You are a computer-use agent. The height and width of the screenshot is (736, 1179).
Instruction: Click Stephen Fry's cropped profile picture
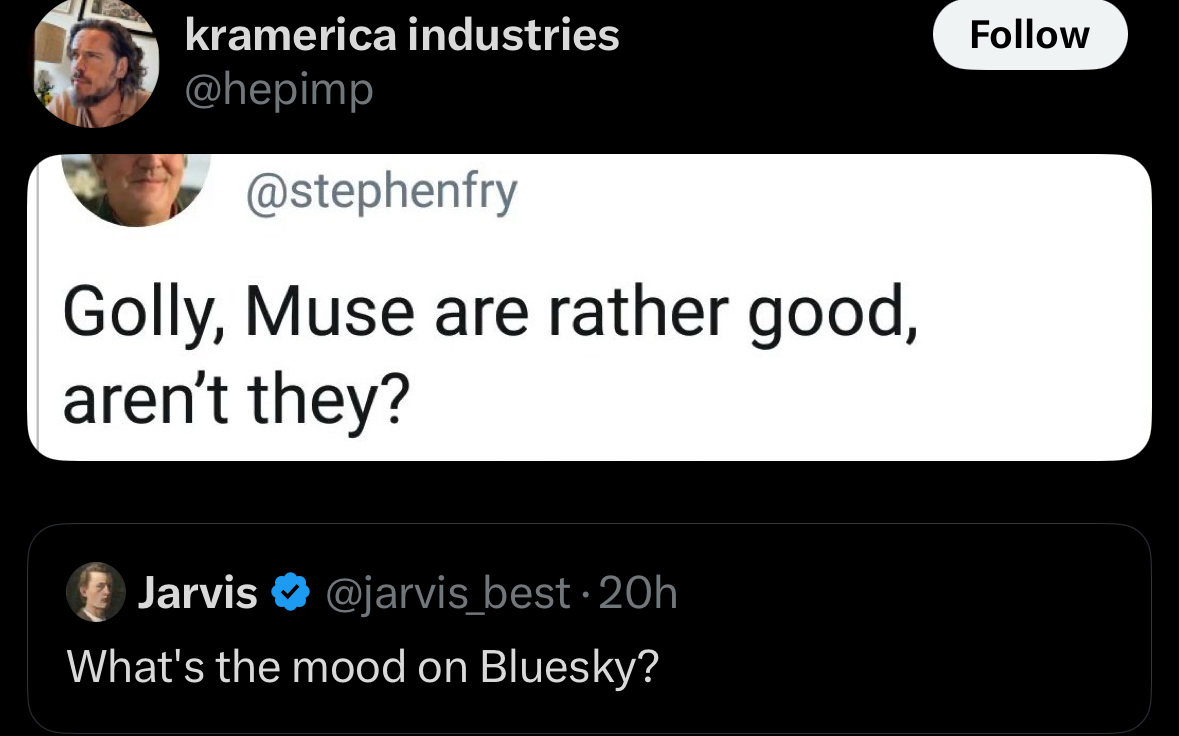(137, 189)
